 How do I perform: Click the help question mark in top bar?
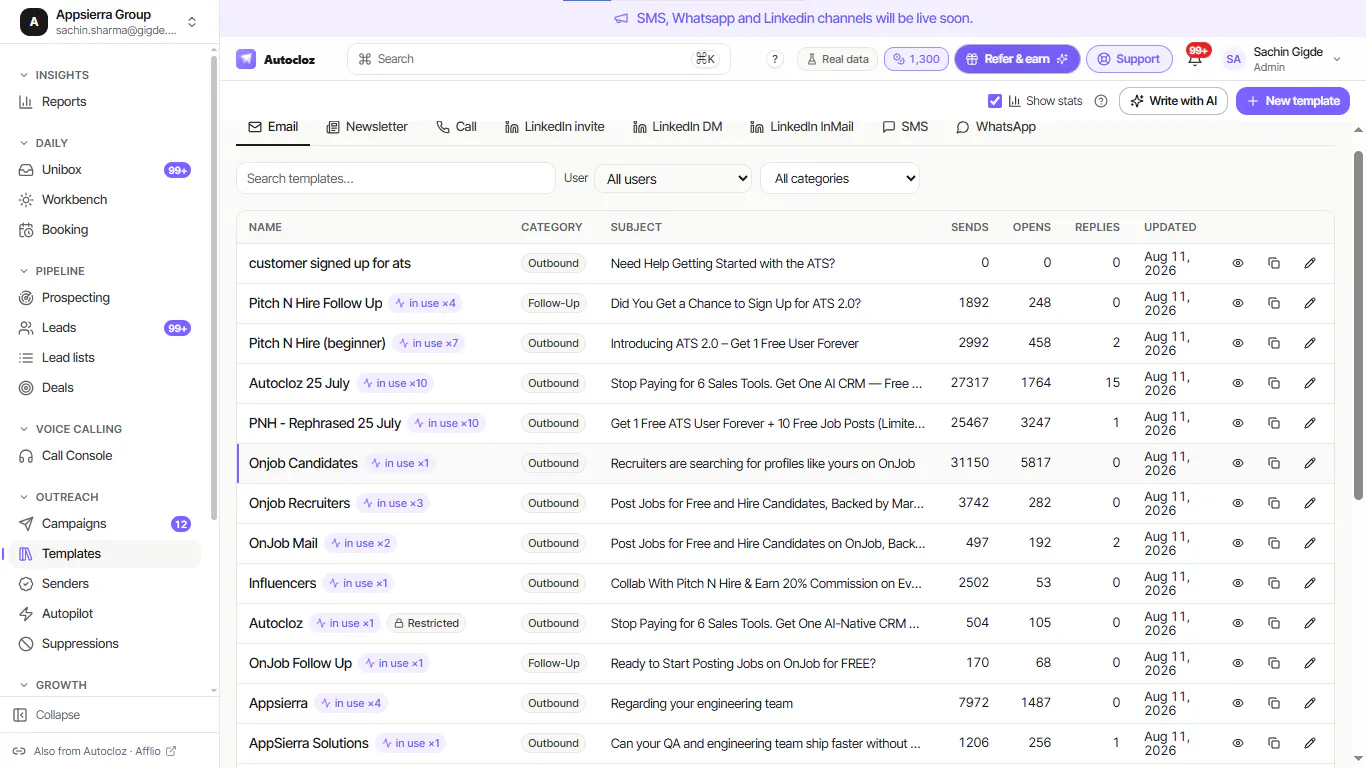(x=775, y=59)
